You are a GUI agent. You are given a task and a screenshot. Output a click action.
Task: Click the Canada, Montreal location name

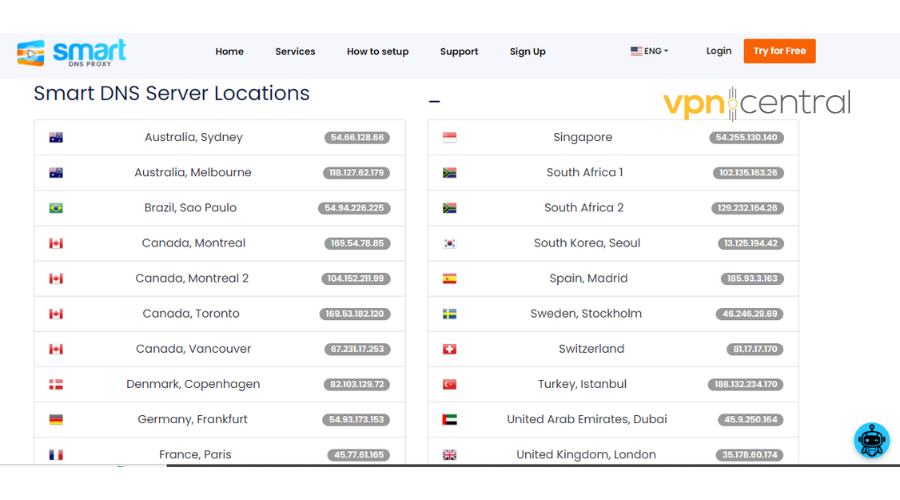pyautogui.click(x=193, y=243)
